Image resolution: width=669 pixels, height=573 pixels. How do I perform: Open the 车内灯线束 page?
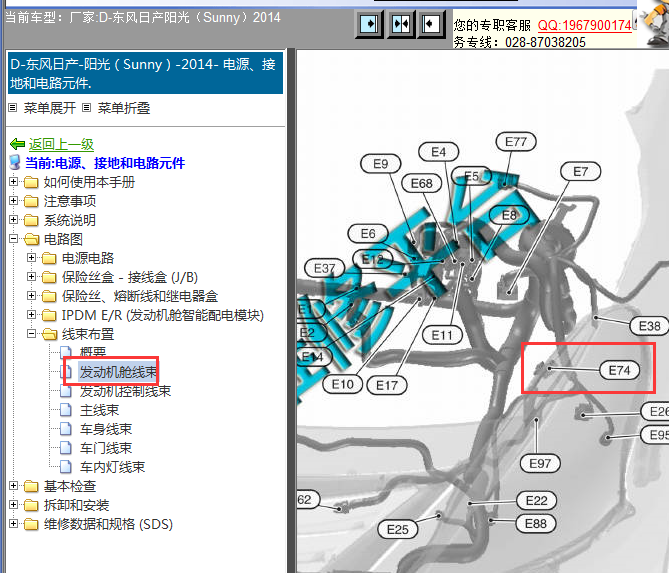113,467
